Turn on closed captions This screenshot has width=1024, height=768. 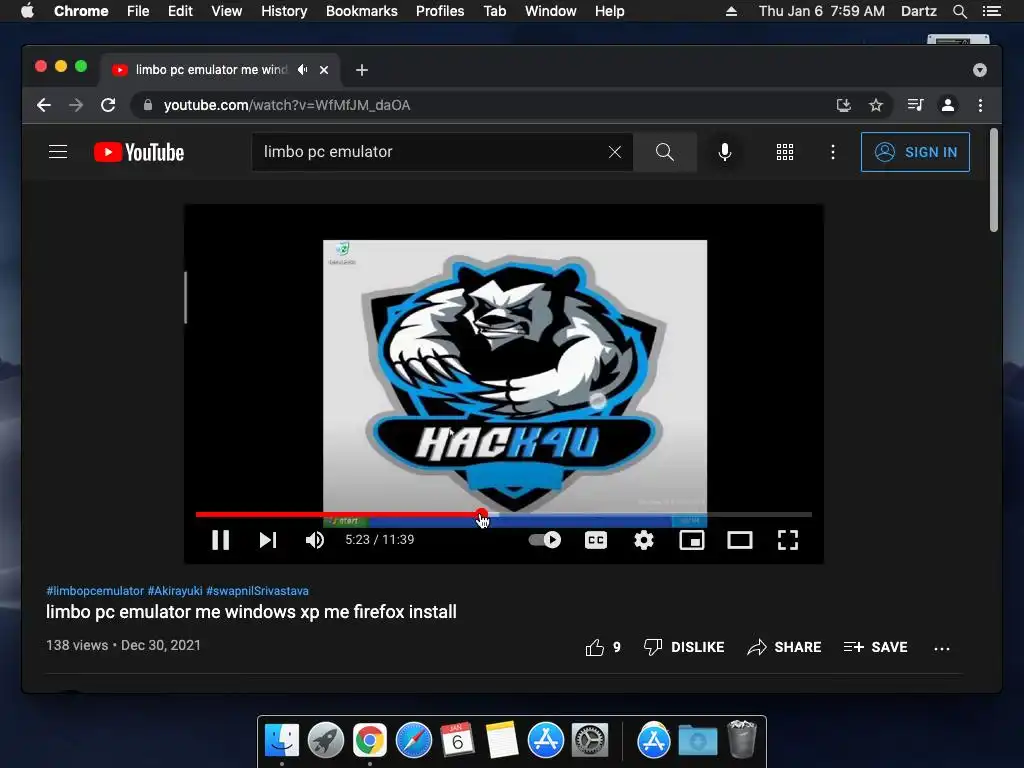click(596, 540)
